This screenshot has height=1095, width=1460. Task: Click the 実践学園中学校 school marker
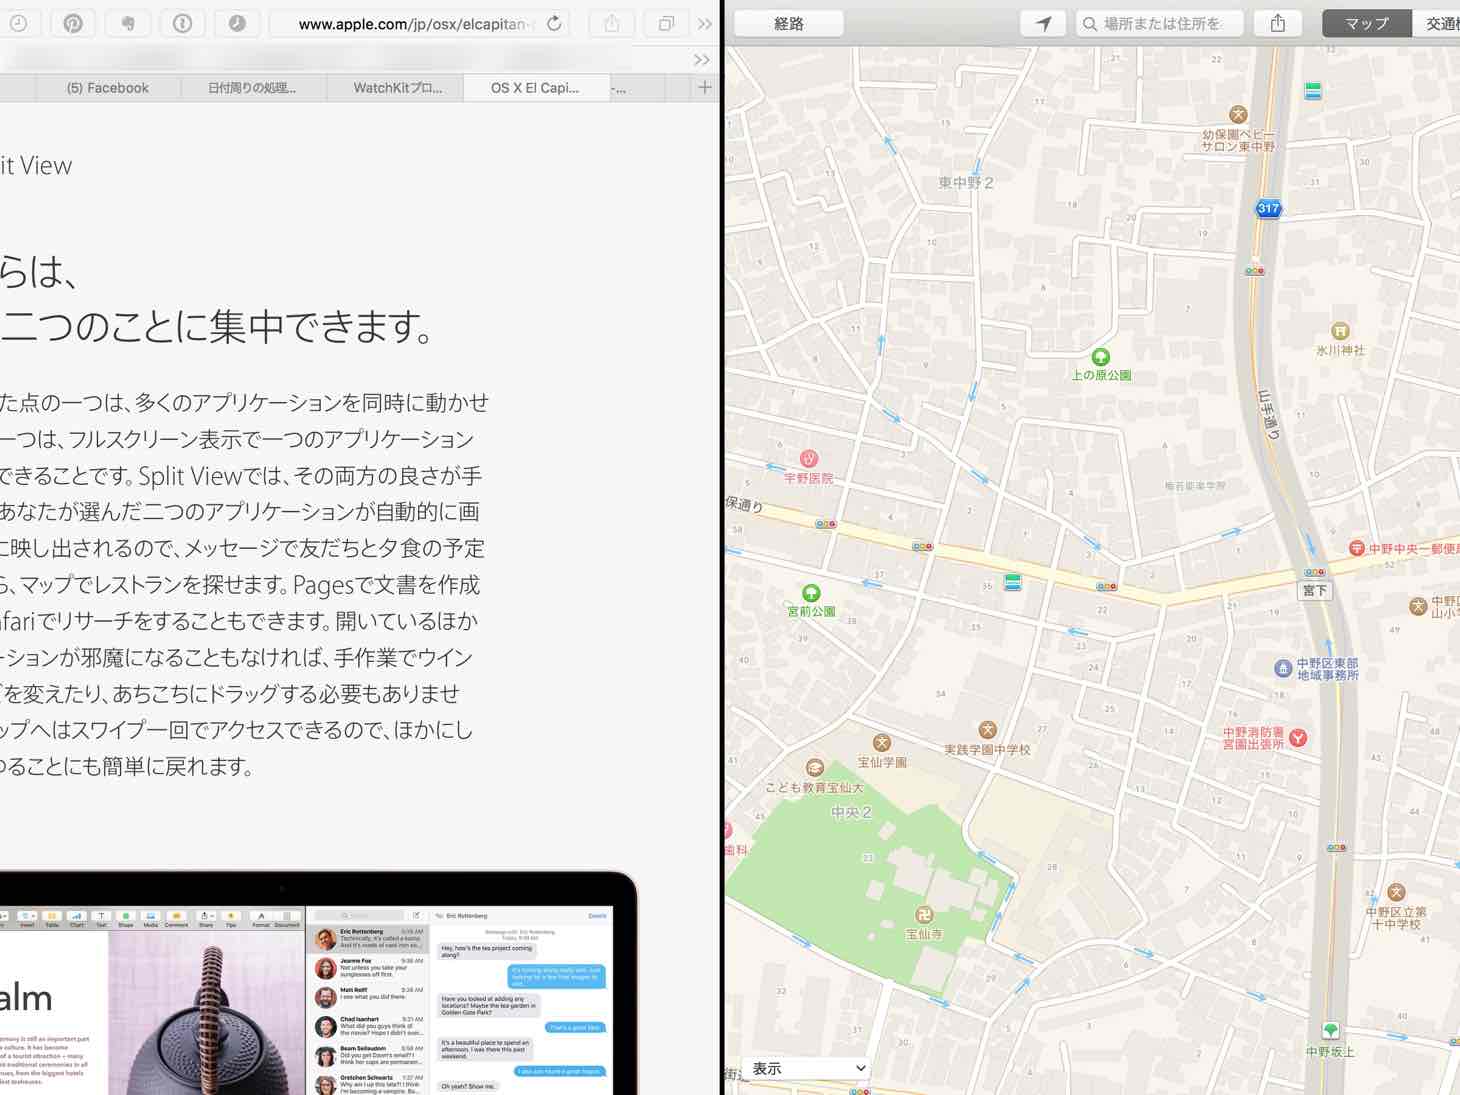[987, 730]
